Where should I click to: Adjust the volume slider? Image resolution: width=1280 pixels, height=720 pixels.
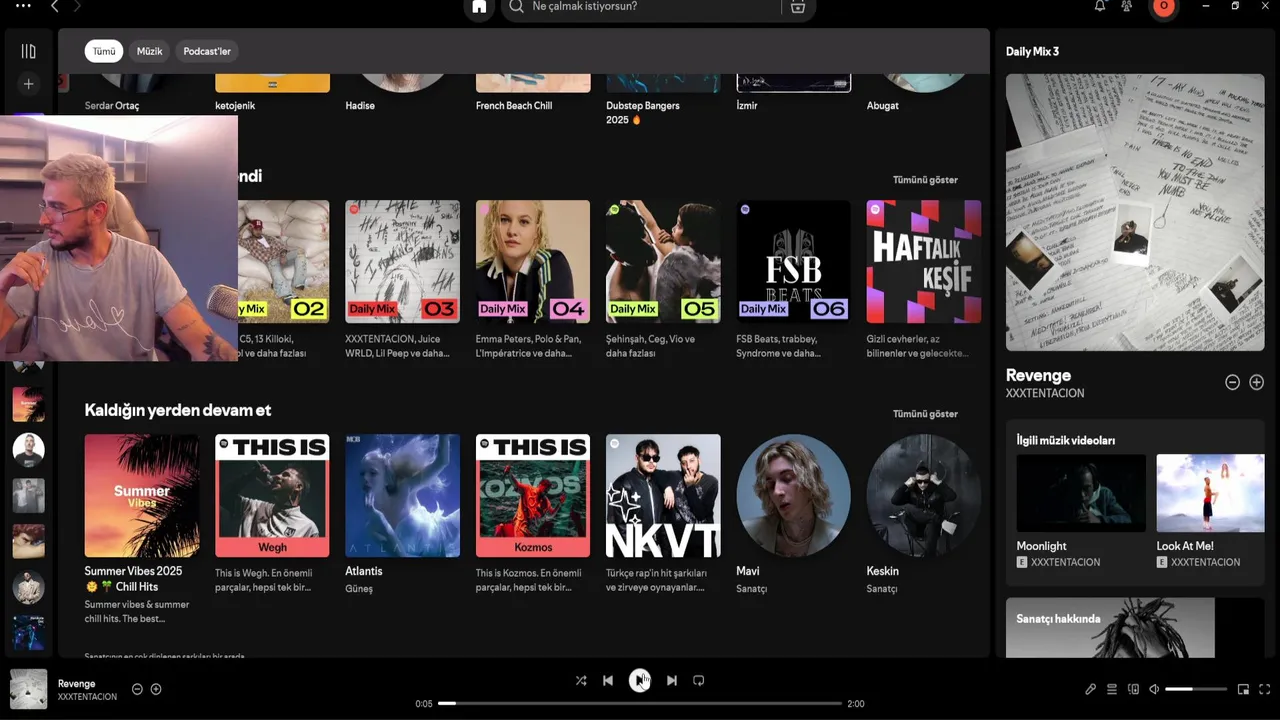coord(1196,689)
